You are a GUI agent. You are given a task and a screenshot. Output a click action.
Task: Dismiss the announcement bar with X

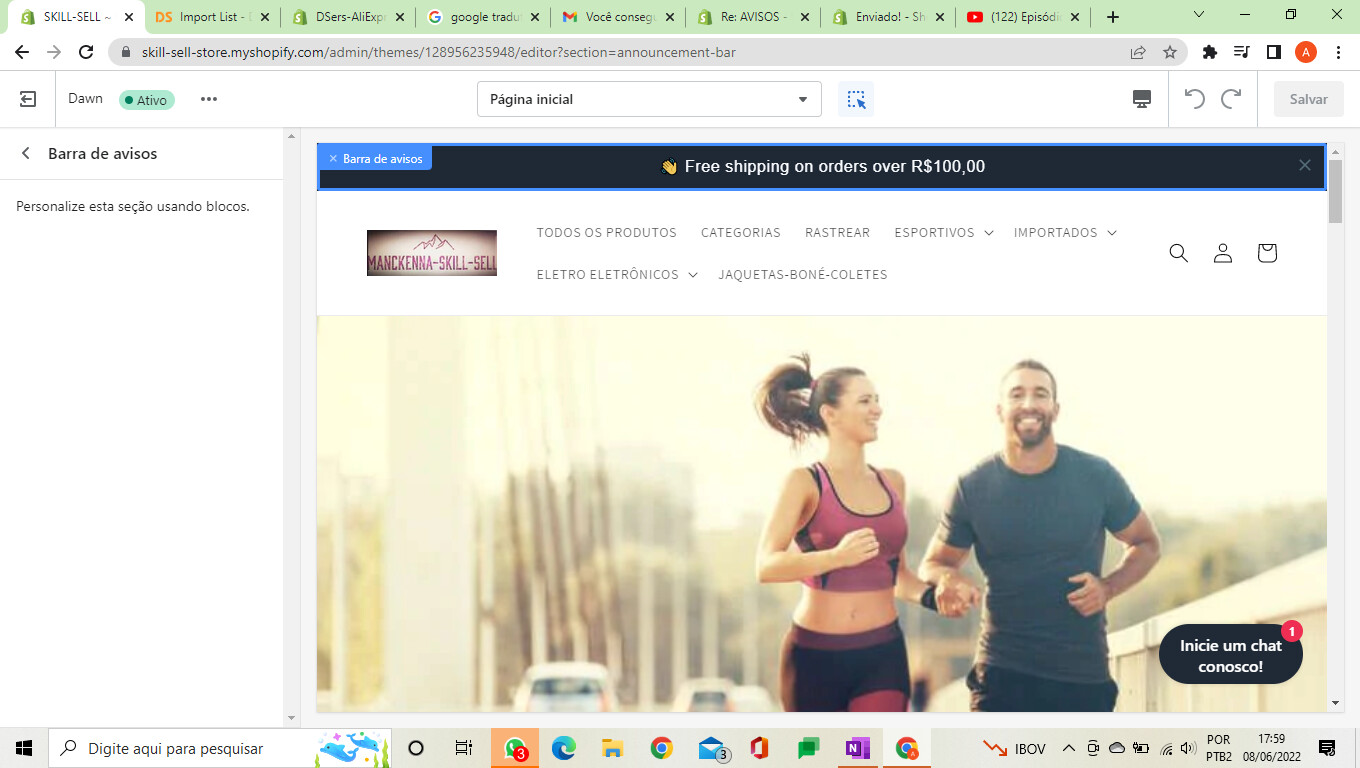point(1304,166)
